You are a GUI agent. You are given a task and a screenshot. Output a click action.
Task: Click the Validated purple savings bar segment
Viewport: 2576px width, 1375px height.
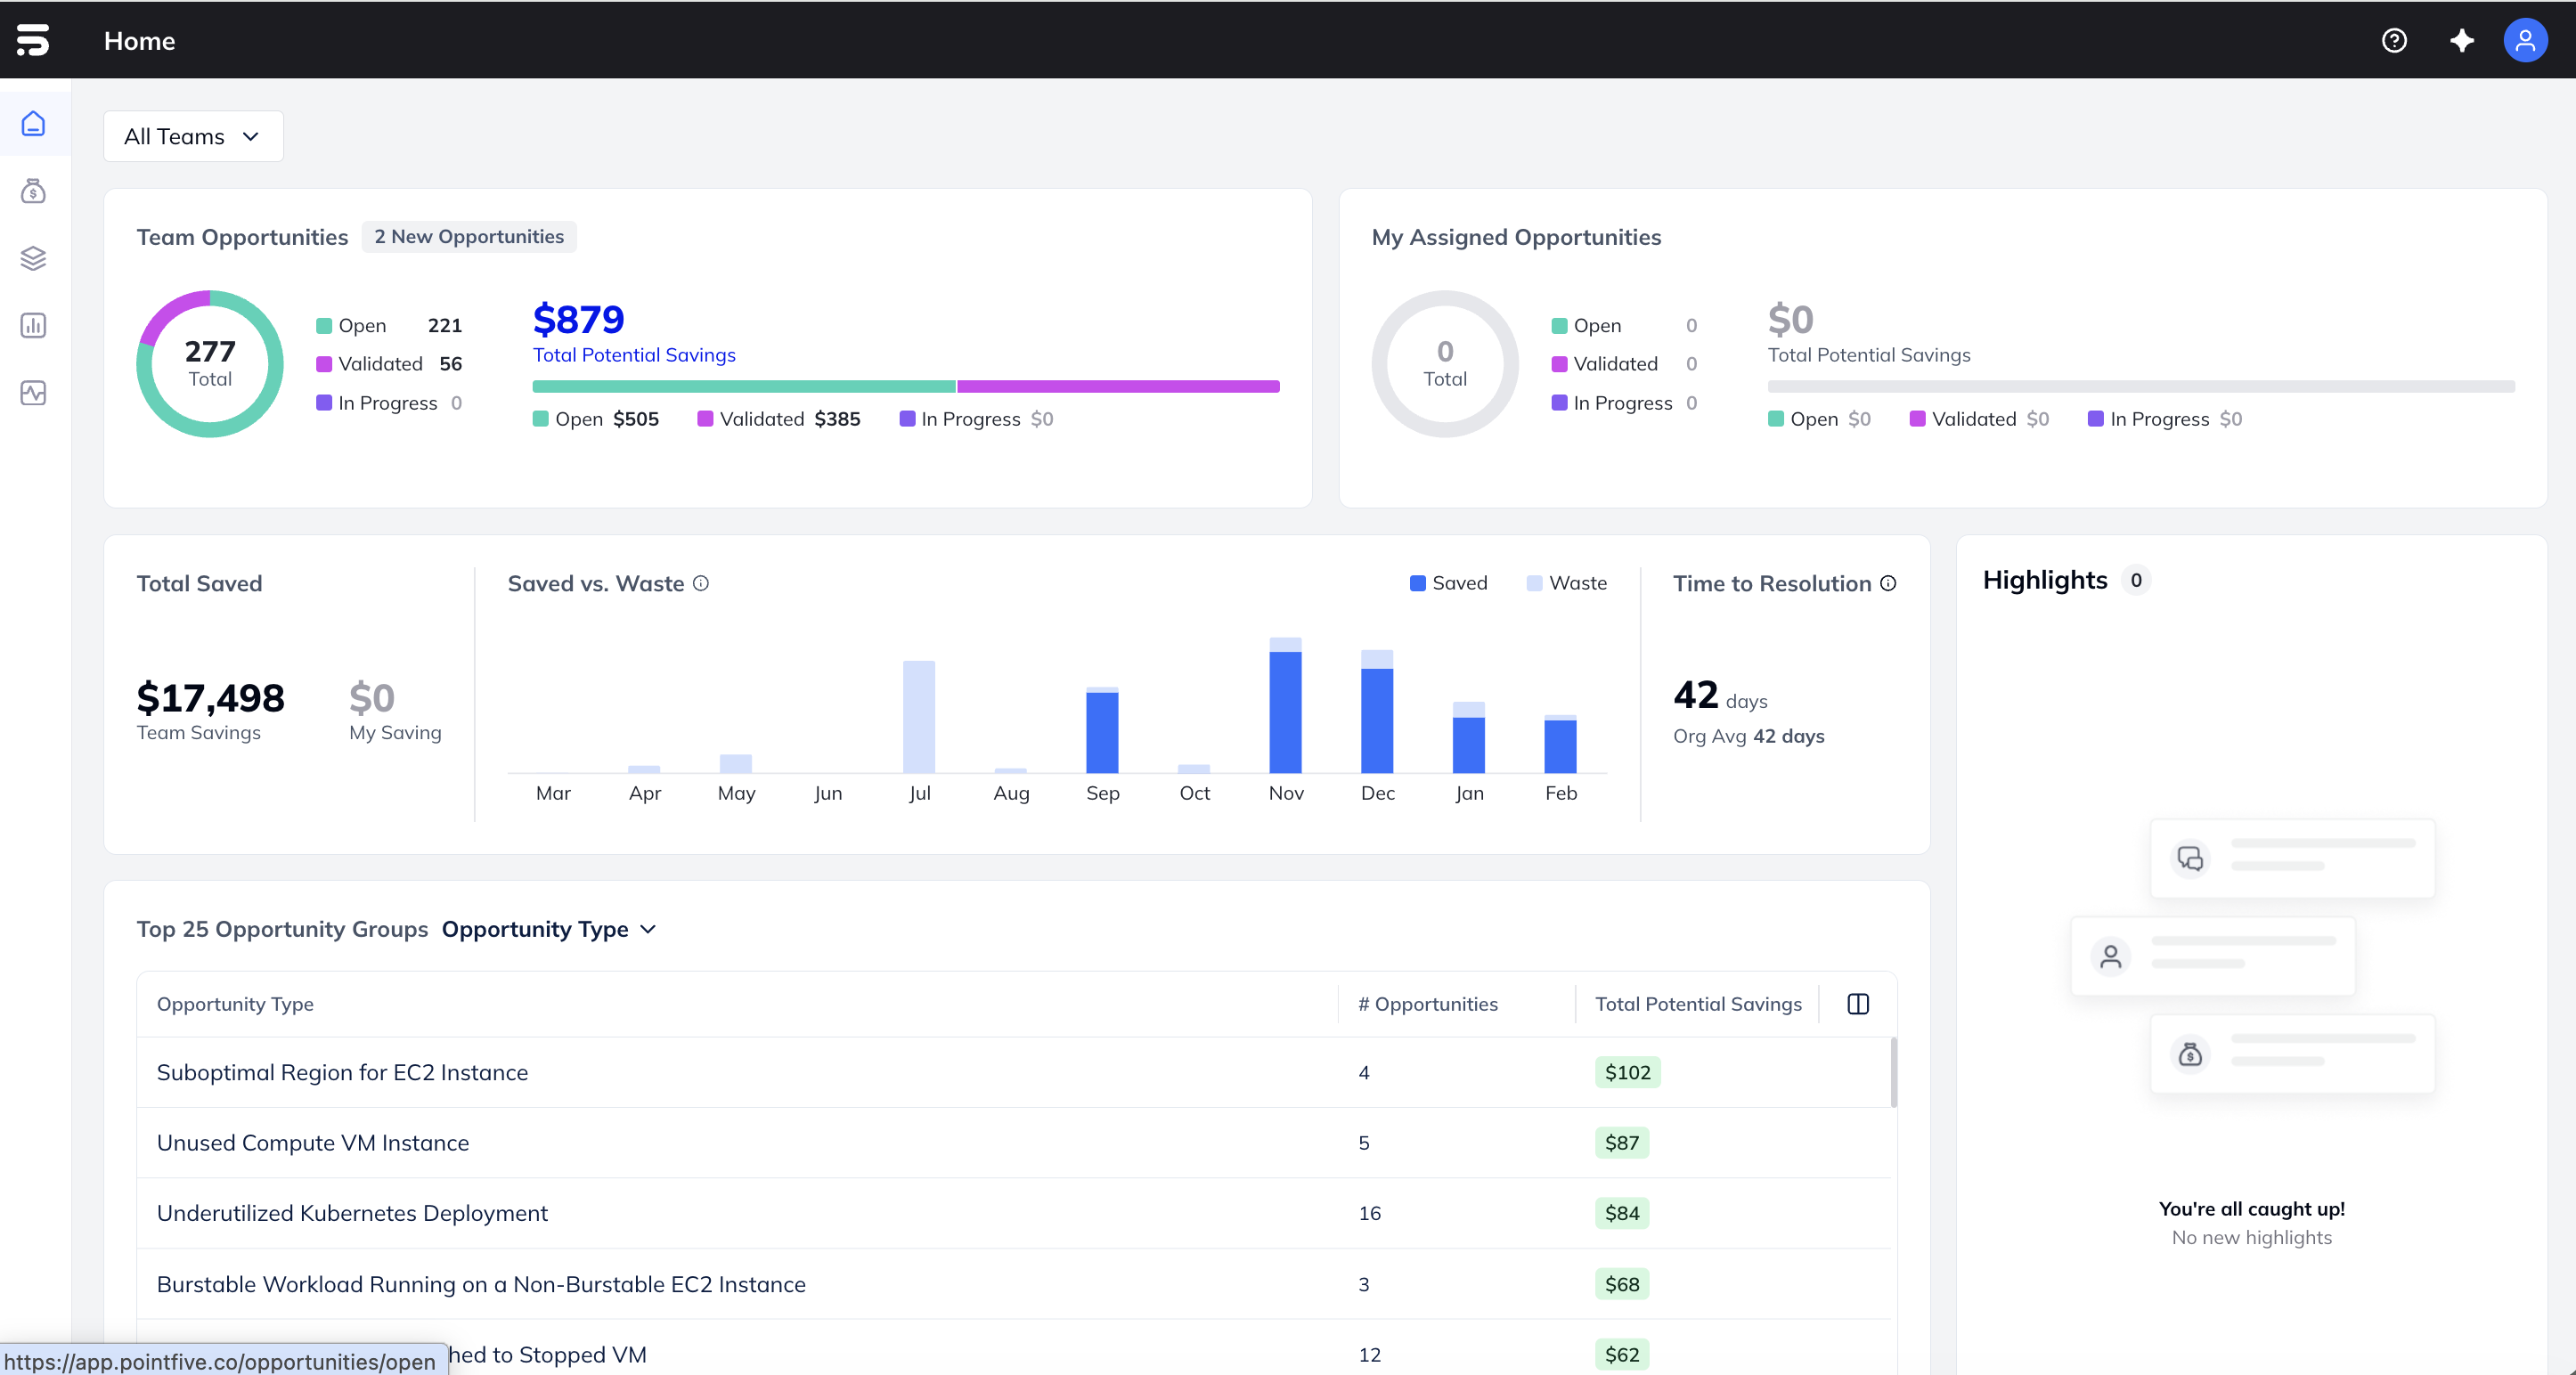[x=1117, y=386]
